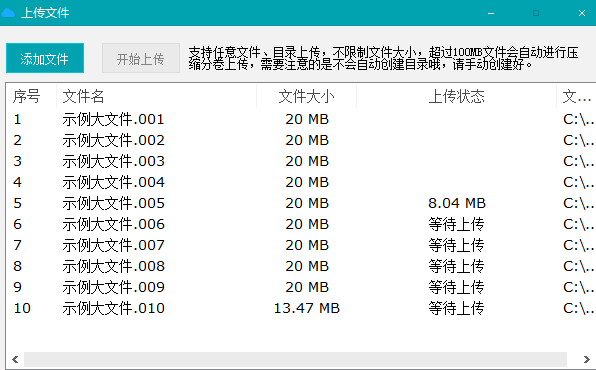Viewport: 596px width, 370px height.
Task: Select the row 示例大文件.001
Action: click(x=301, y=119)
